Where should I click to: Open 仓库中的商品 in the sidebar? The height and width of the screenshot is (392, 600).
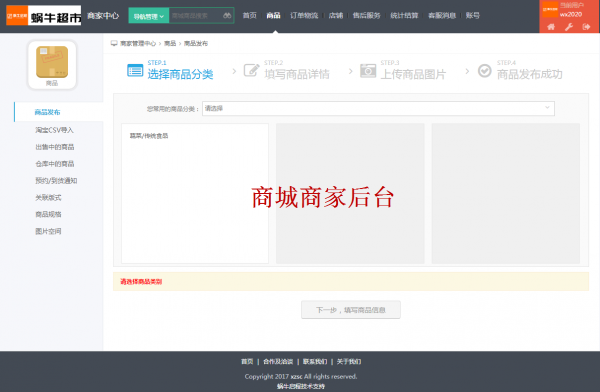tap(55, 164)
